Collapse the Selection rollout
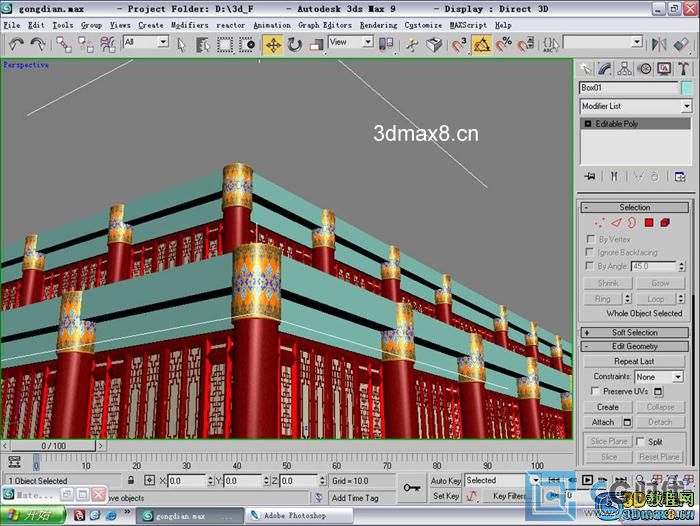 click(x=634, y=207)
